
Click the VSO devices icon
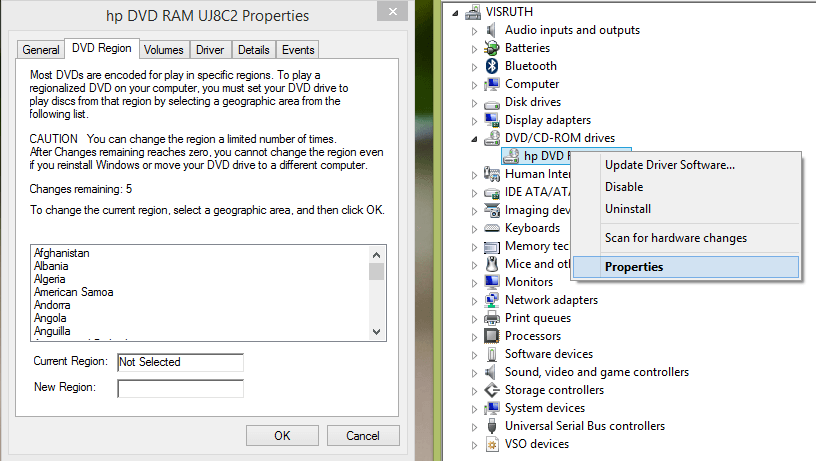click(492, 444)
